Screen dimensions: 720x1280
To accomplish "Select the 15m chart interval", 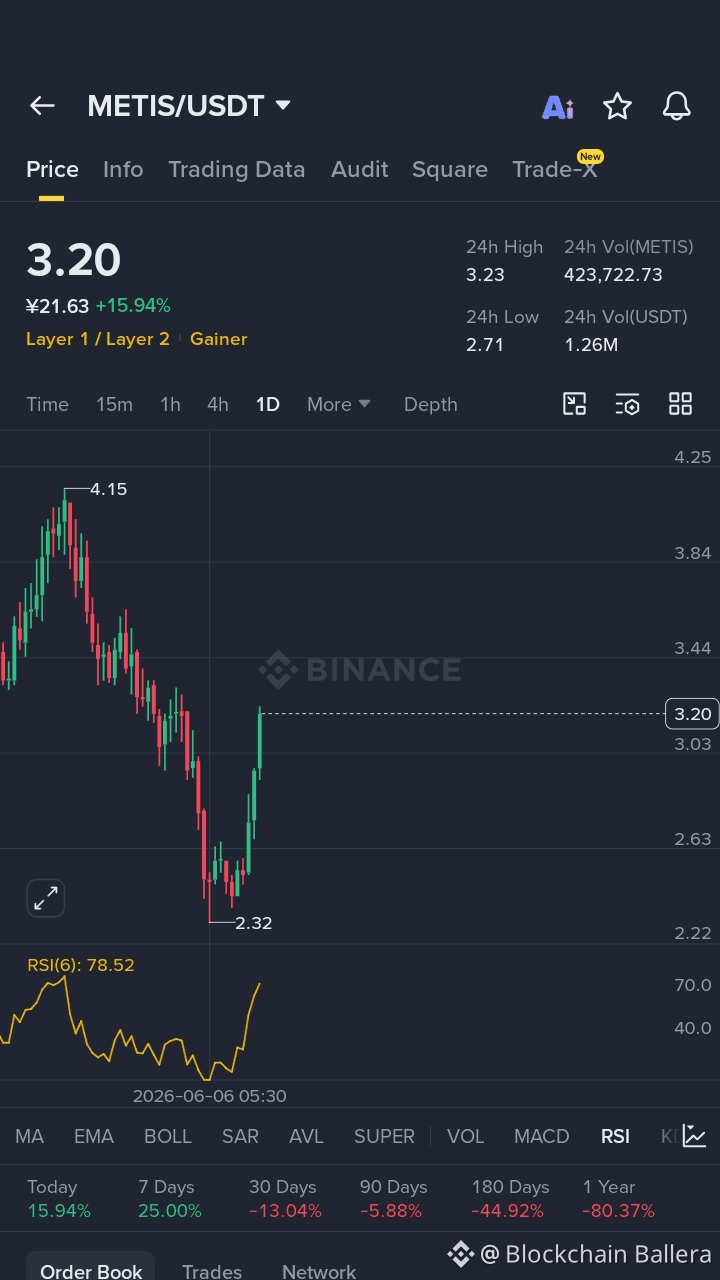I will 114,404.
